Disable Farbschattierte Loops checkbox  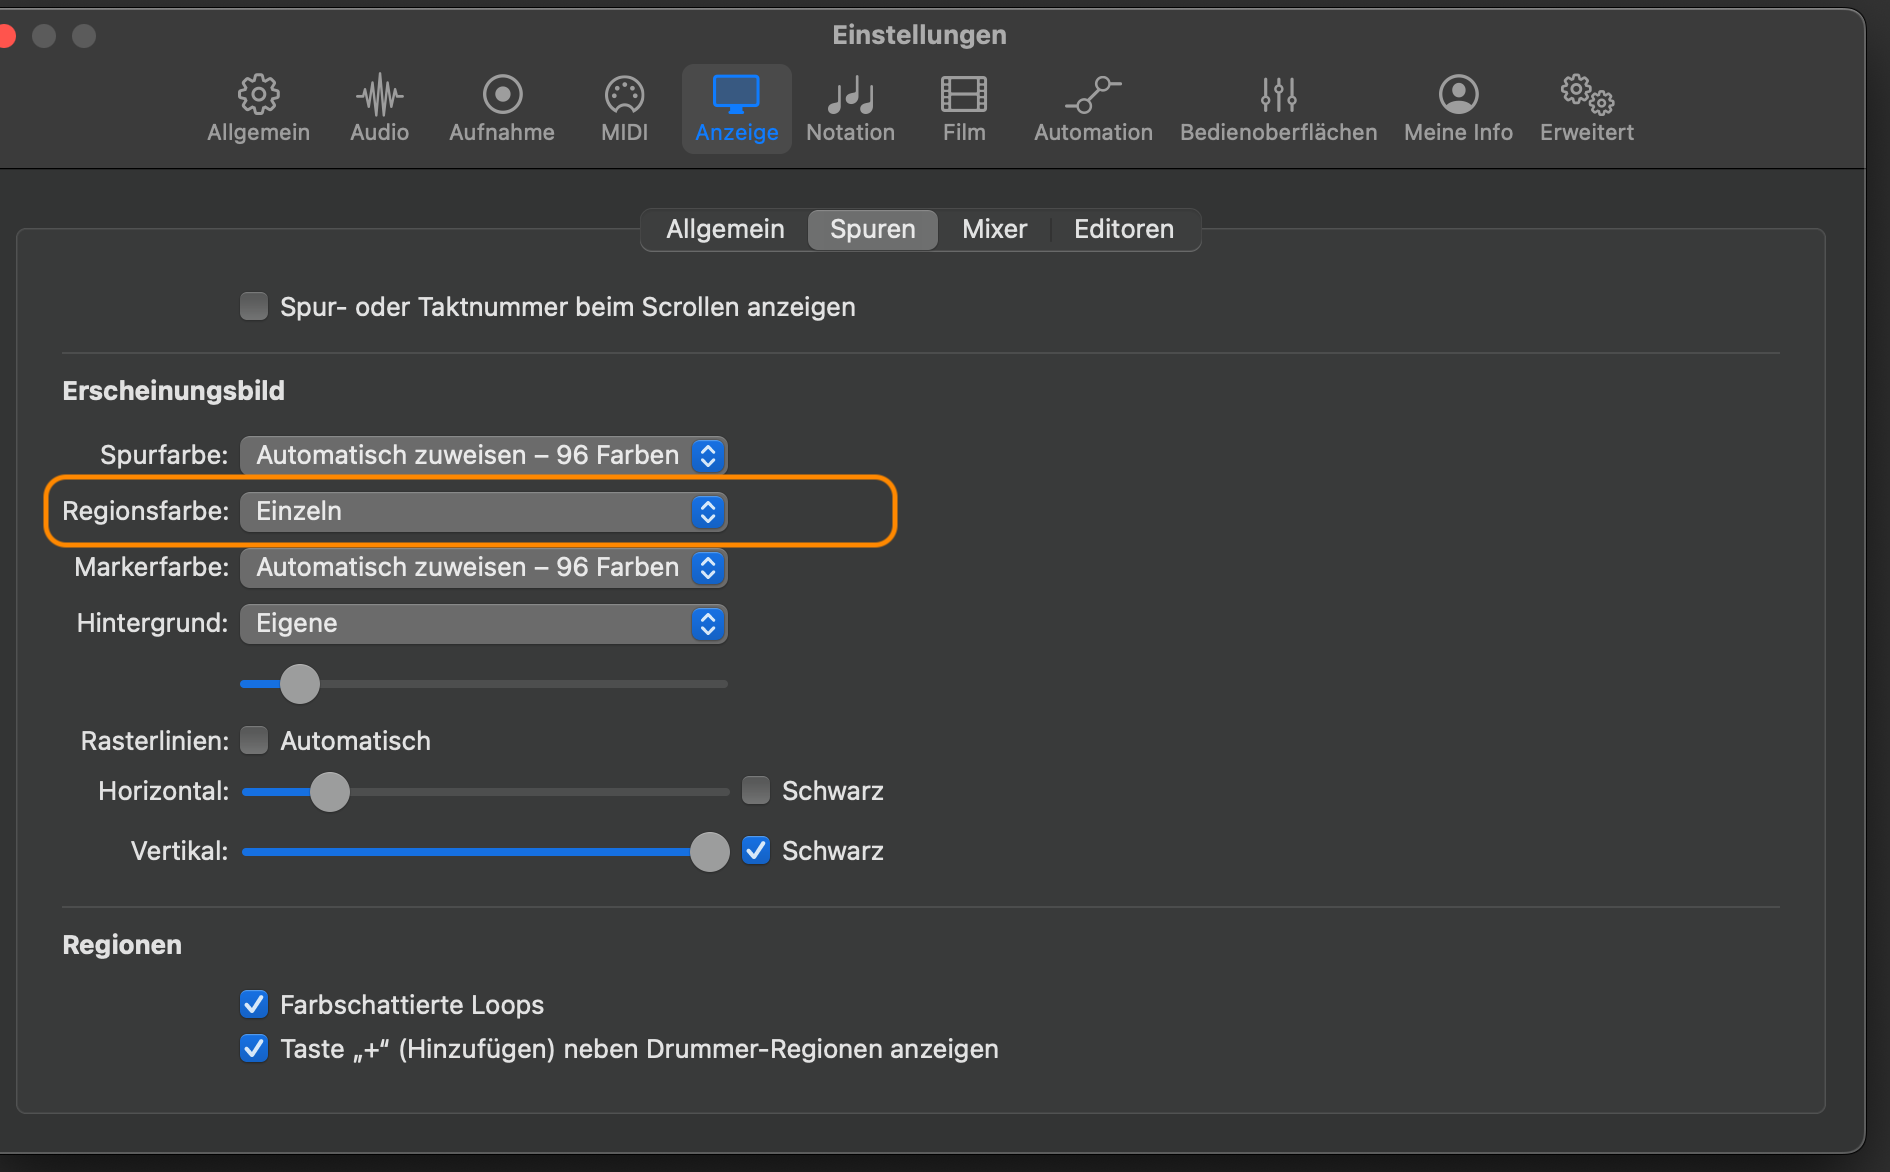254,1004
